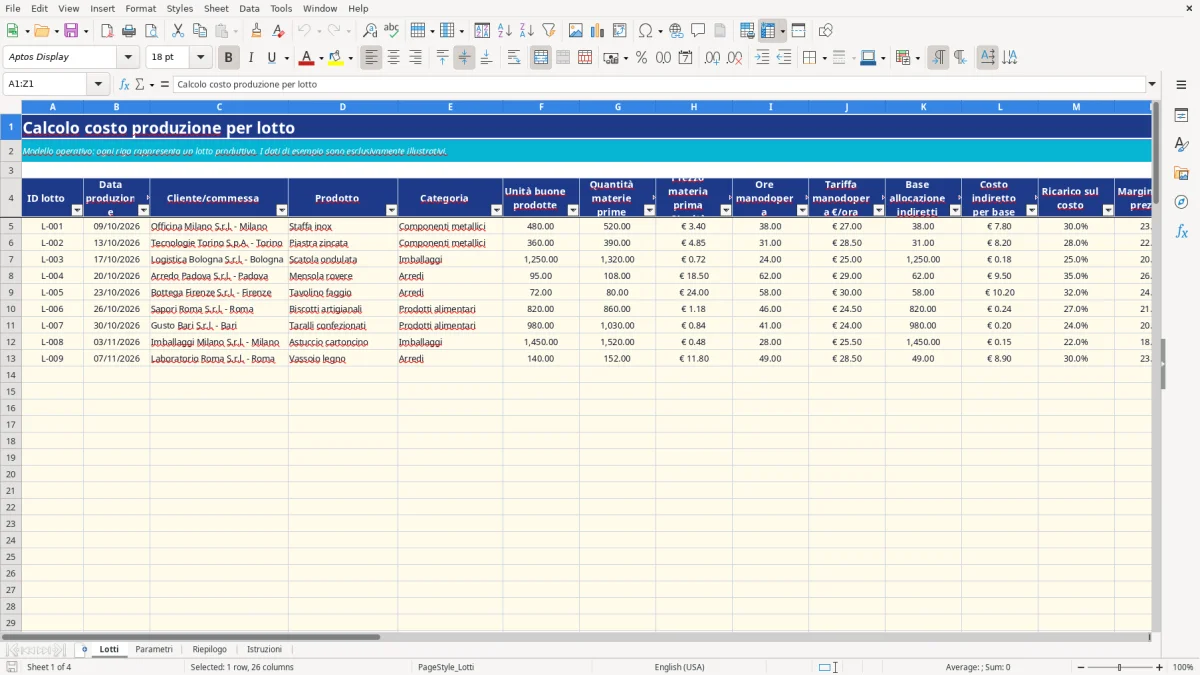Open the filter dropdown for Cliente/commessa
Image resolution: width=1200 pixels, height=675 pixels.
[x=282, y=210]
